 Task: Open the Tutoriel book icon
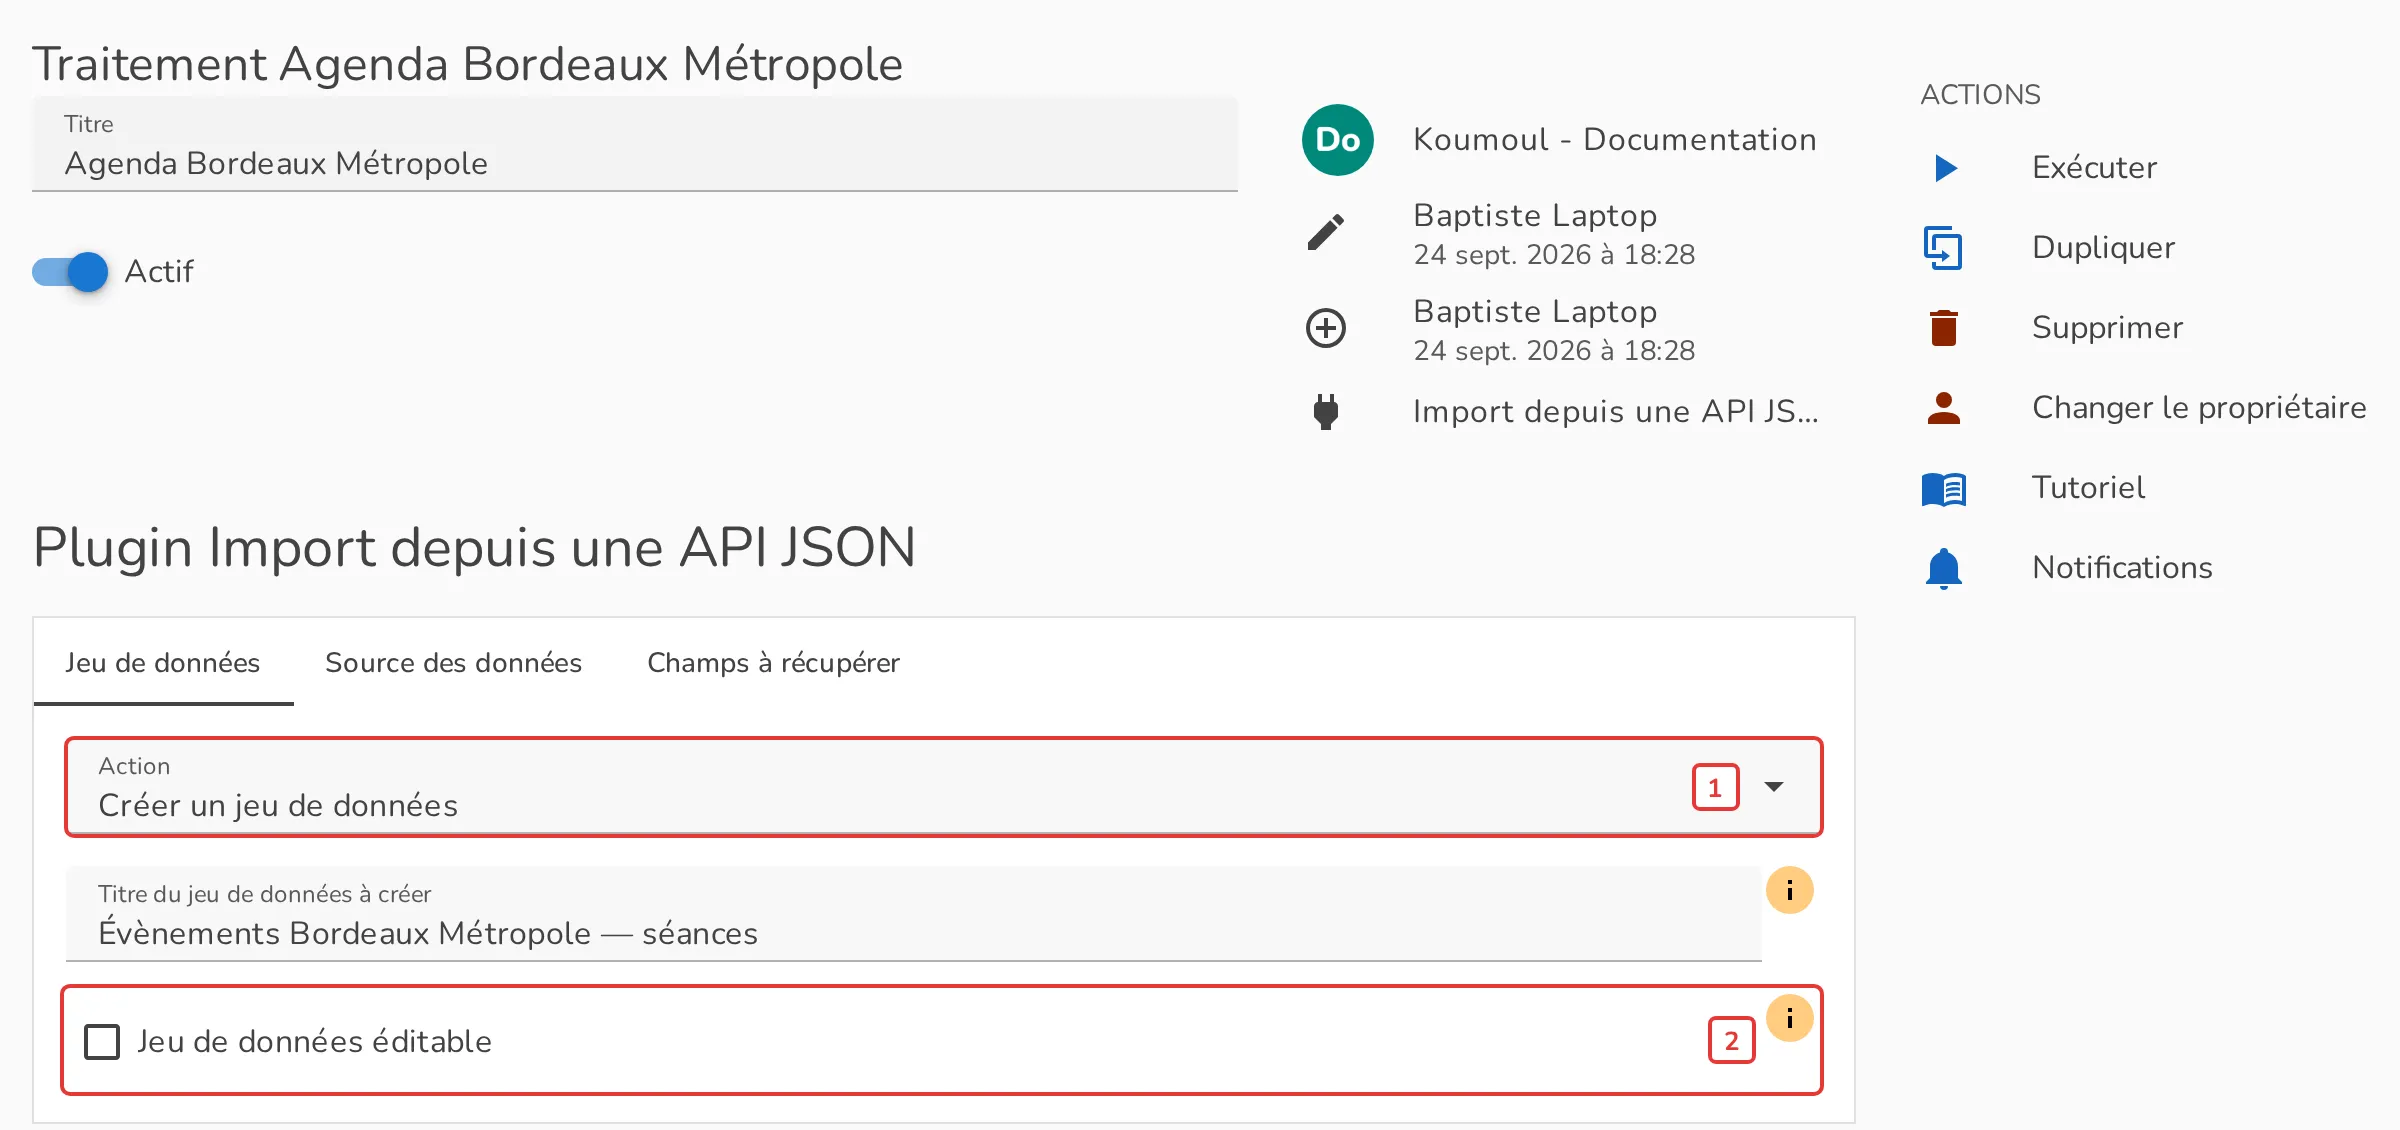(x=1944, y=488)
